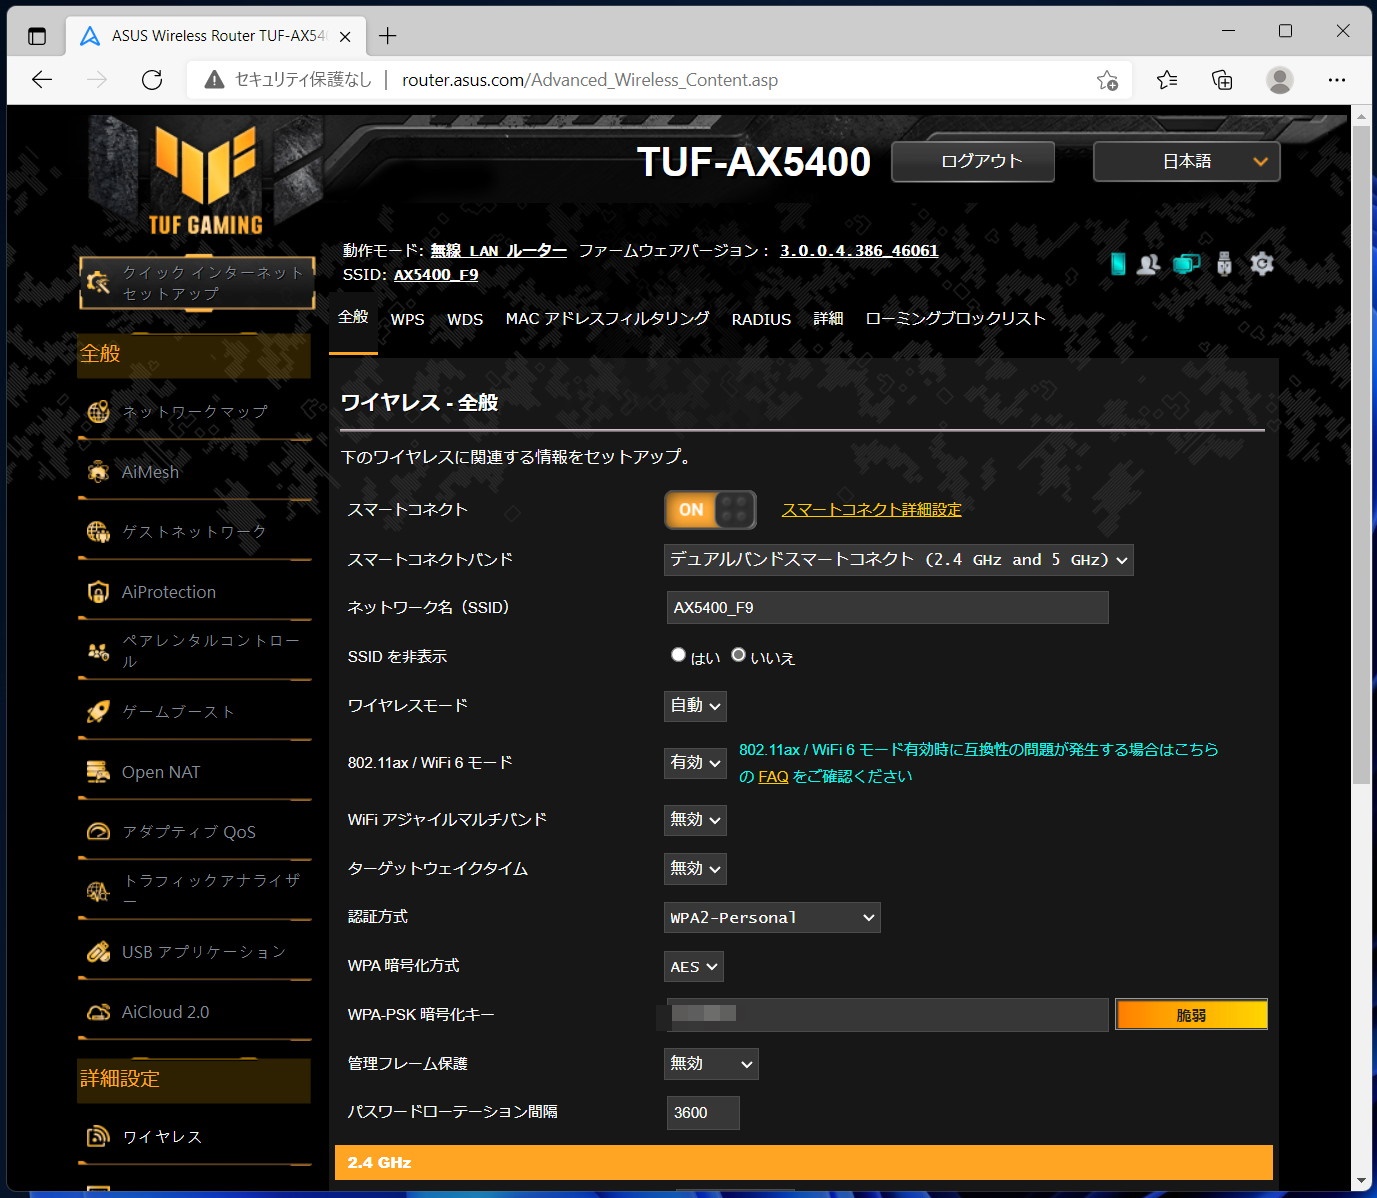Viewport: 1377px width, 1198px height.
Task: Click the browser back arrow
Action: (42, 80)
